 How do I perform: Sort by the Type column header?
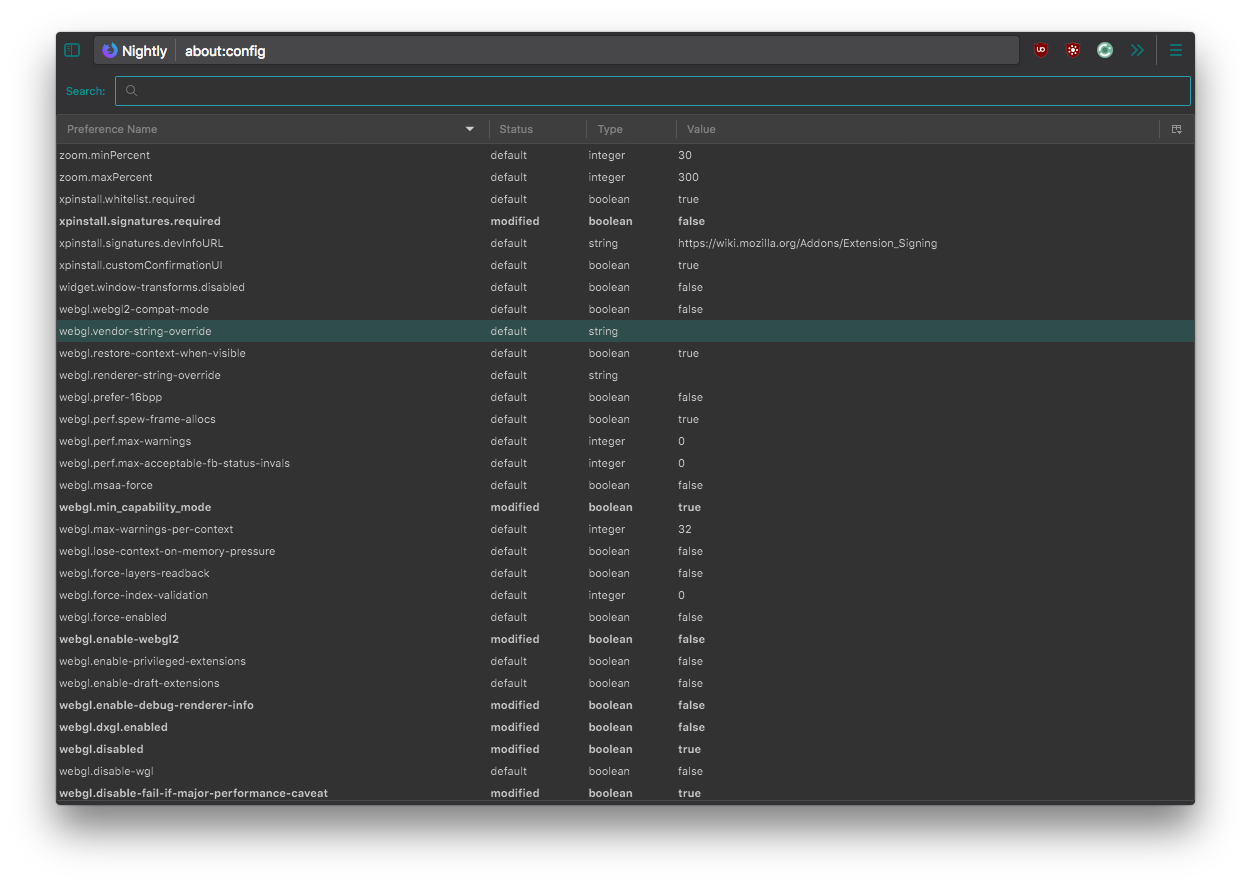tap(631, 129)
